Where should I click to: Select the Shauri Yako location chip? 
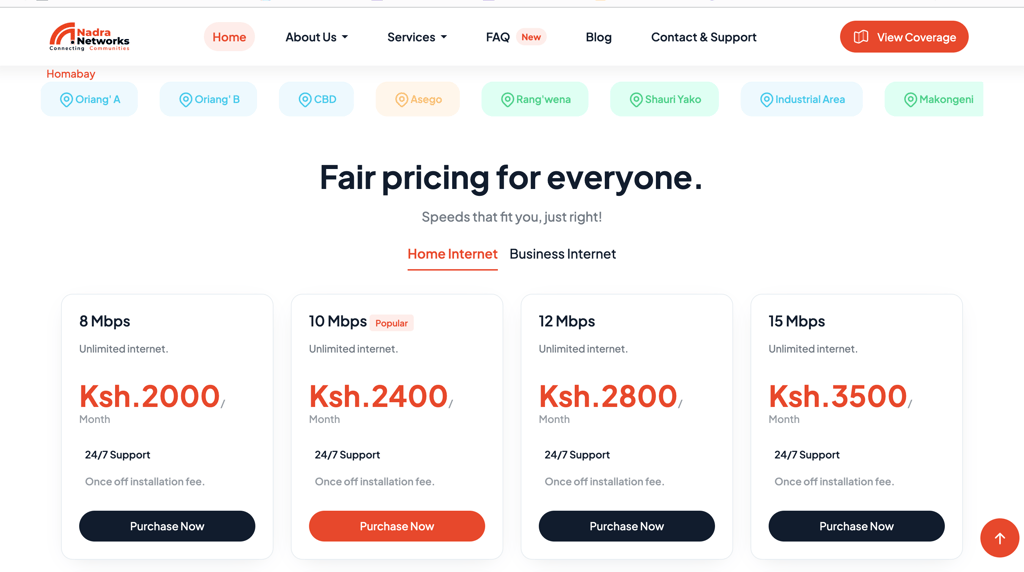[x=664, y=99]
